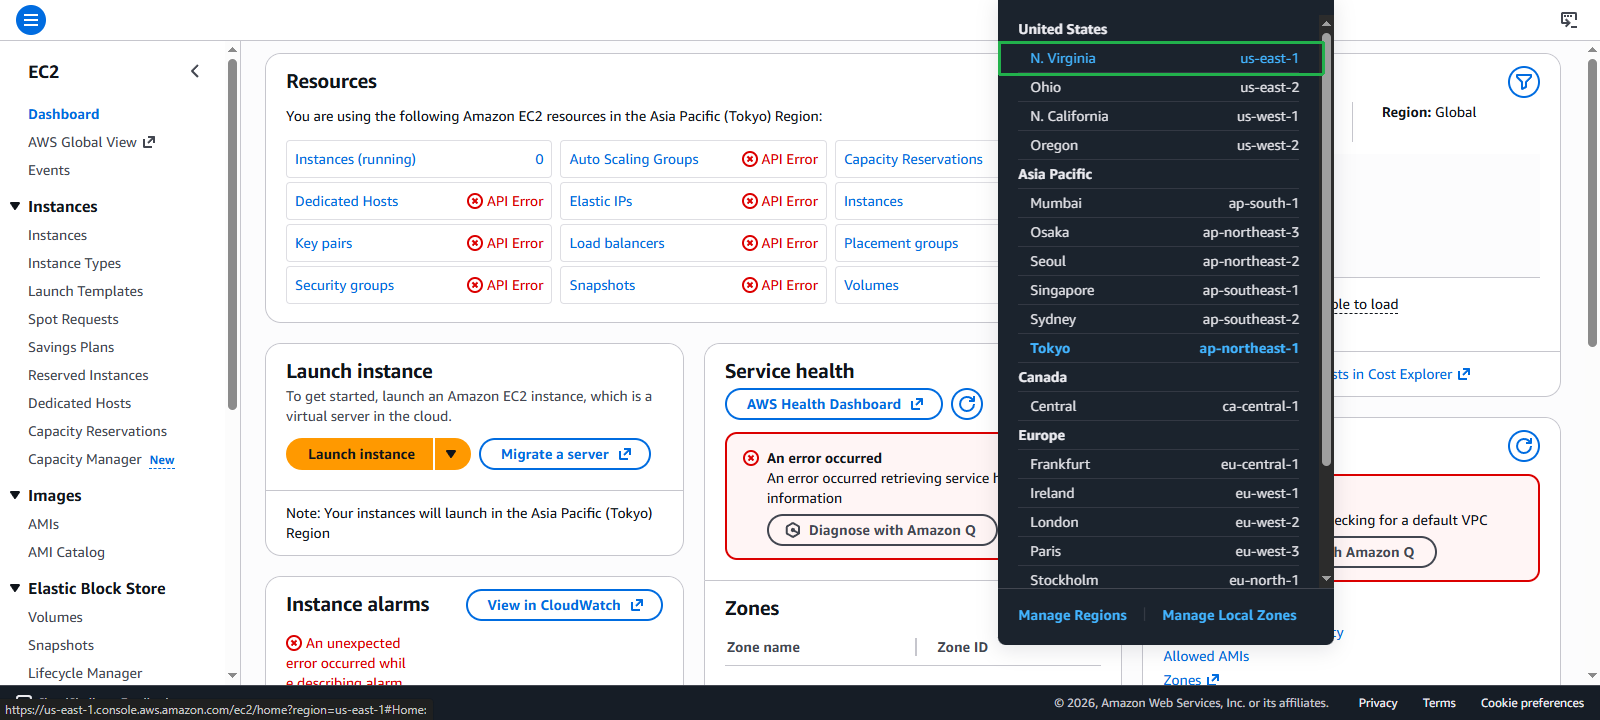Click external link icon on Cost Explorer link

point(1464,374)
